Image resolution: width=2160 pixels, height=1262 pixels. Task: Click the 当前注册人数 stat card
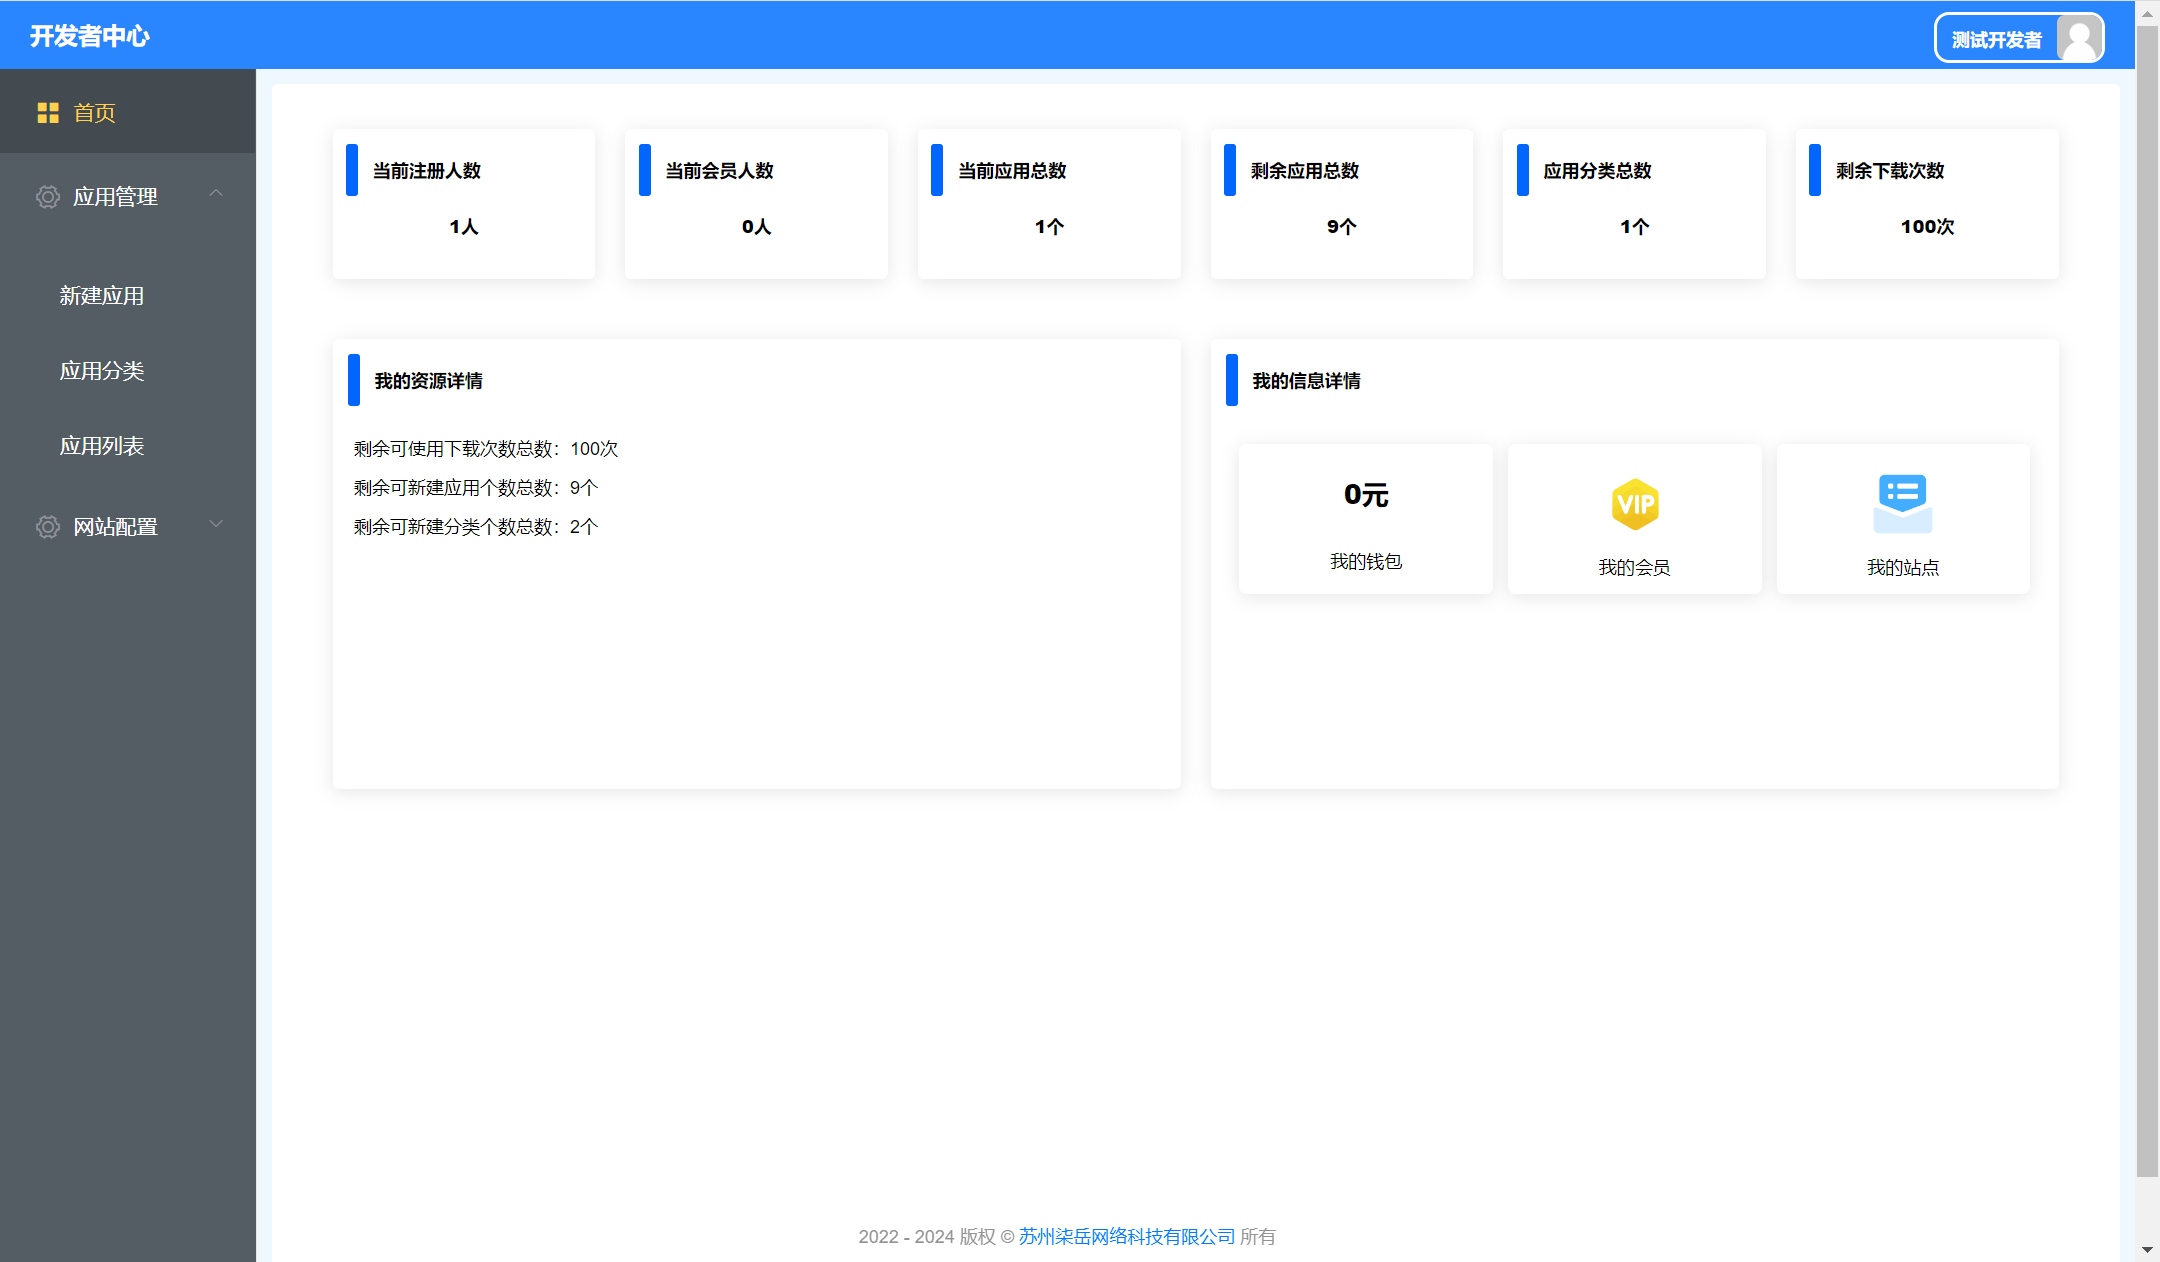coord(464,204)
